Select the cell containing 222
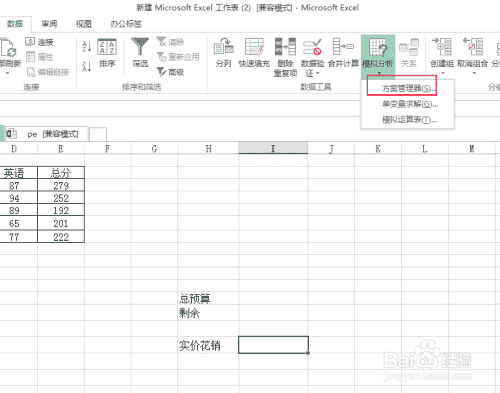500x393 pixels. pyautogui.click(x=61, y=237)
